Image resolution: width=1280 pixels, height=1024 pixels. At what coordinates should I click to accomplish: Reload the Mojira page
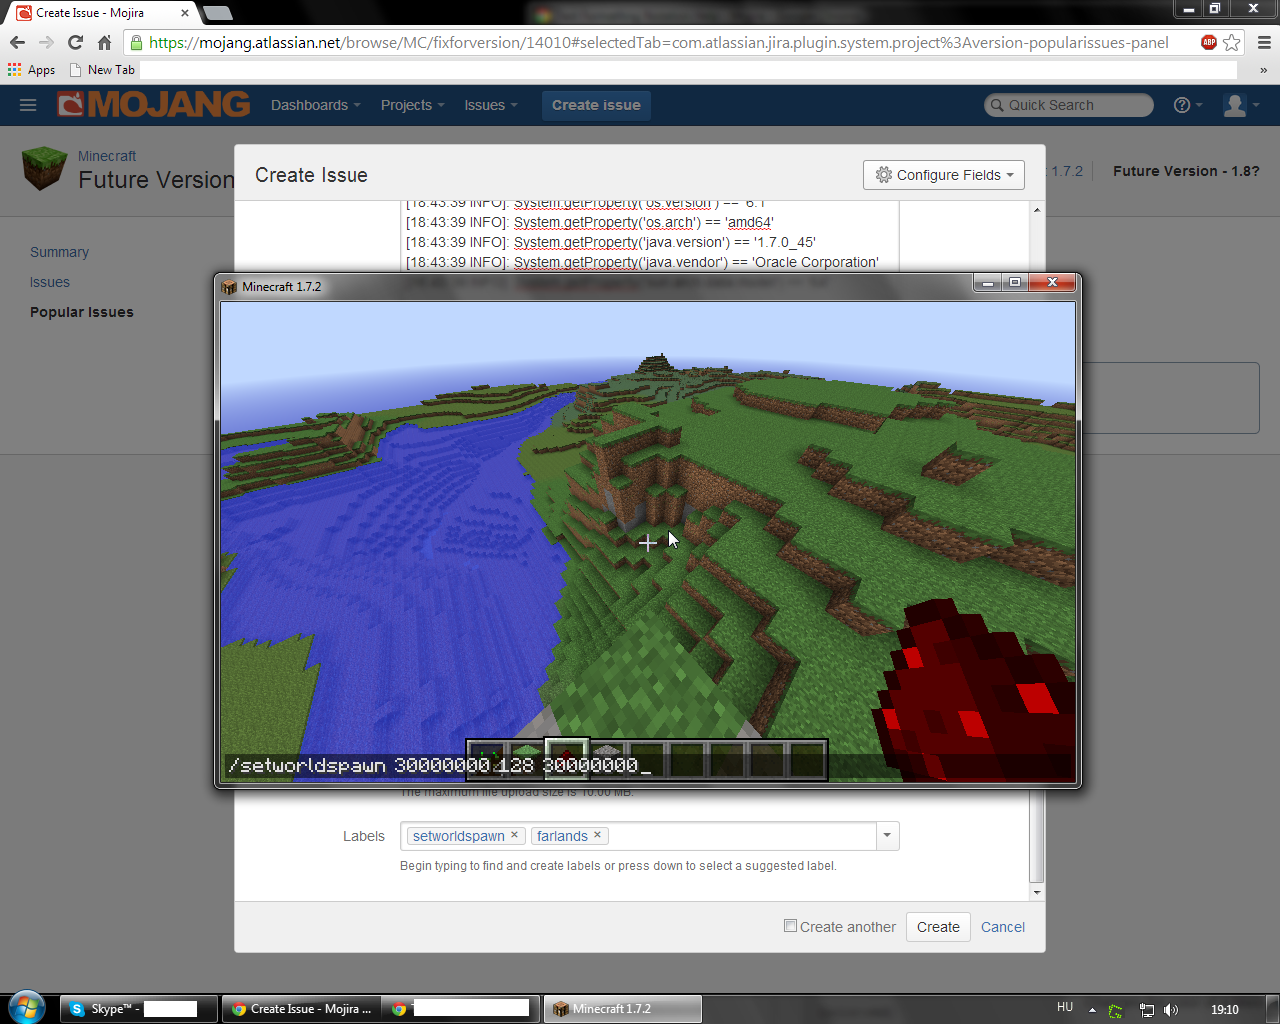[75, 43]
